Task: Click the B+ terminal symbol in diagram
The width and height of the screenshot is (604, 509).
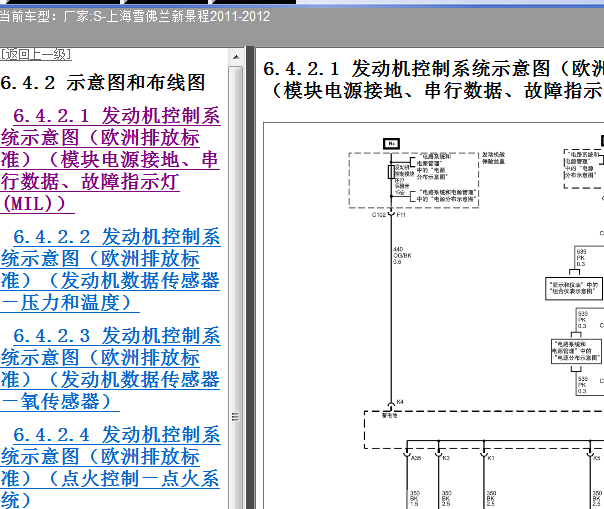Action: [x=391, y=144]
